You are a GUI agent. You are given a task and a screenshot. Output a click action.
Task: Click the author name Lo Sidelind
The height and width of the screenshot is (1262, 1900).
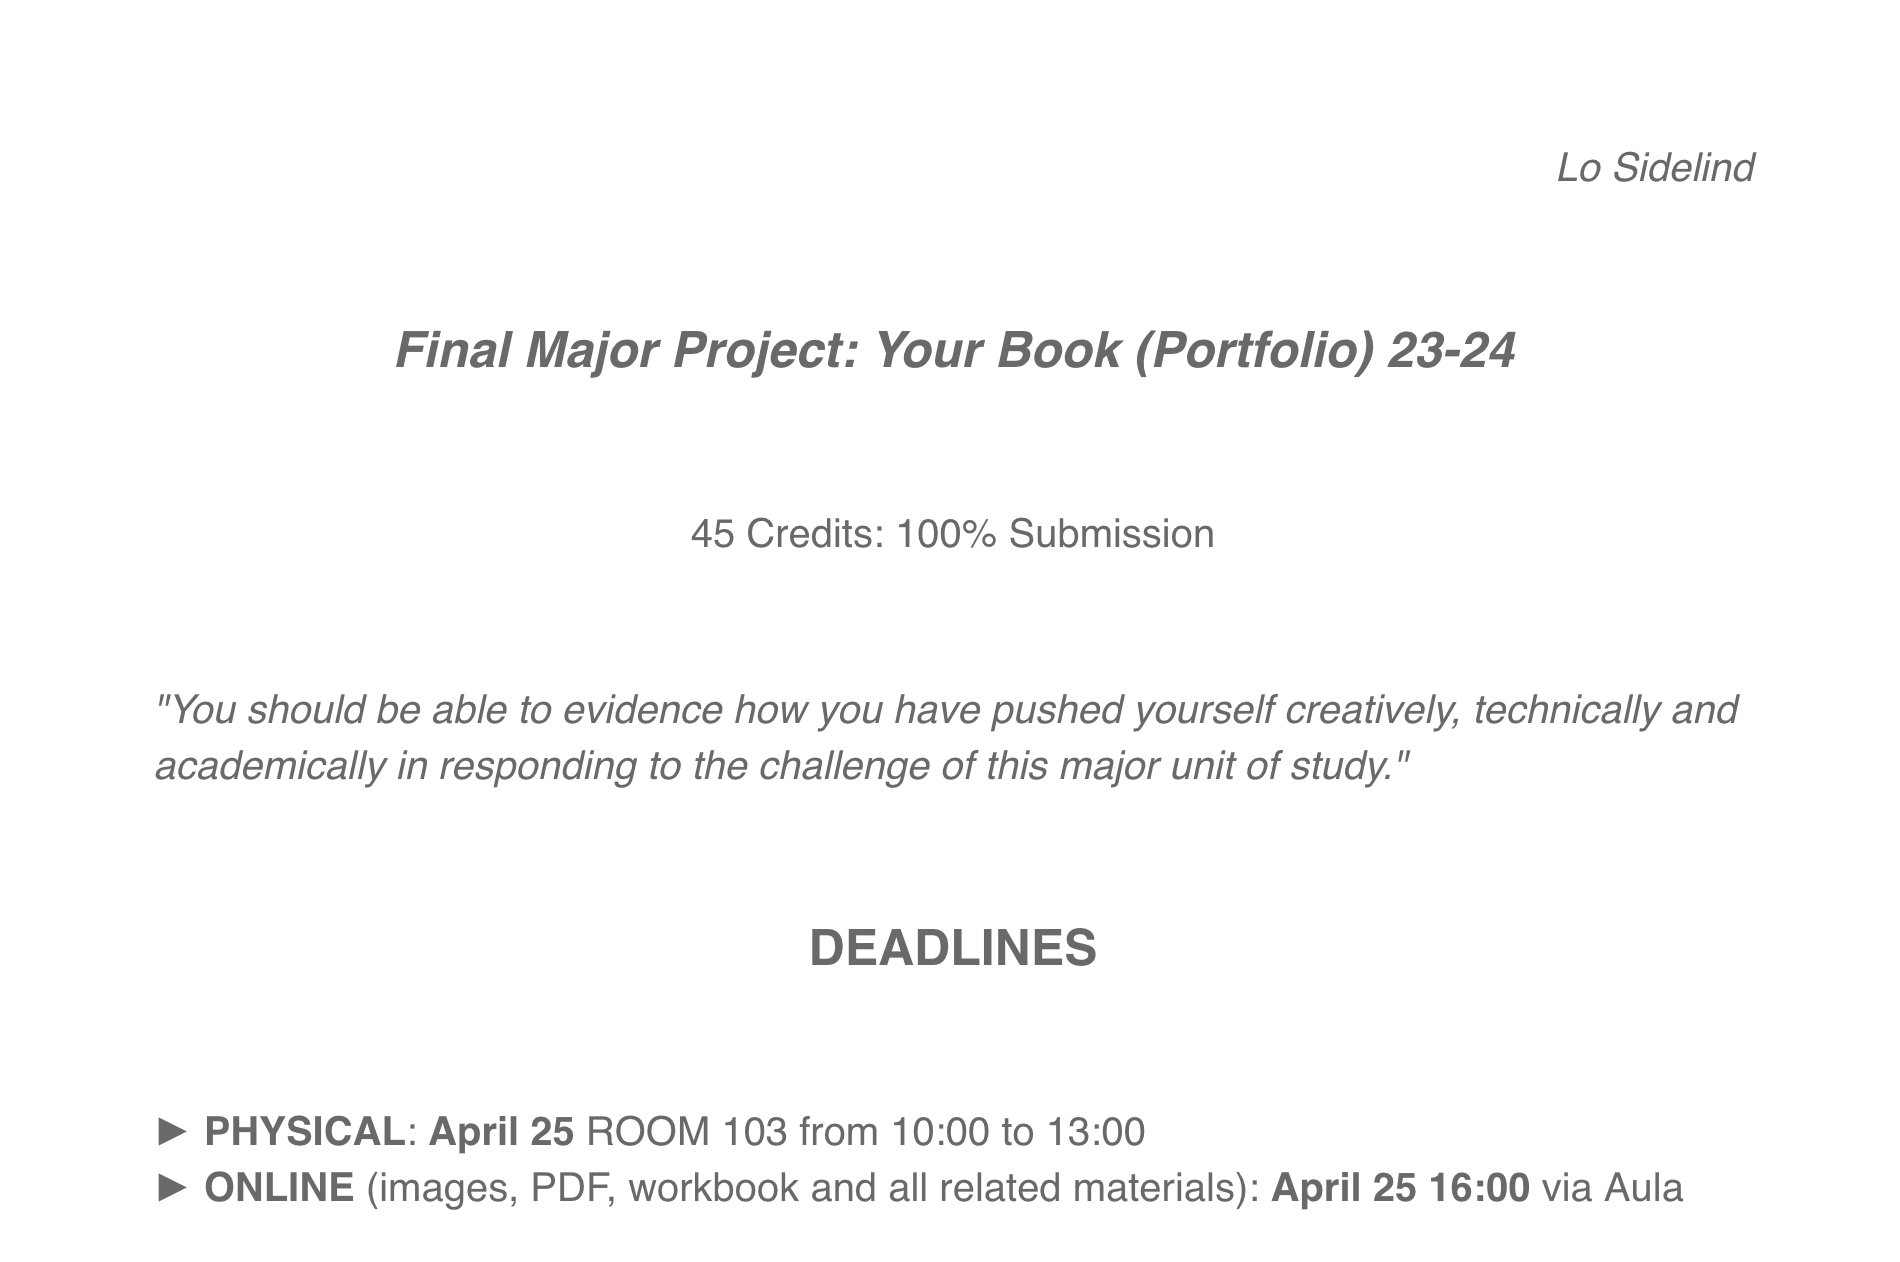(x=1655, y=167)
